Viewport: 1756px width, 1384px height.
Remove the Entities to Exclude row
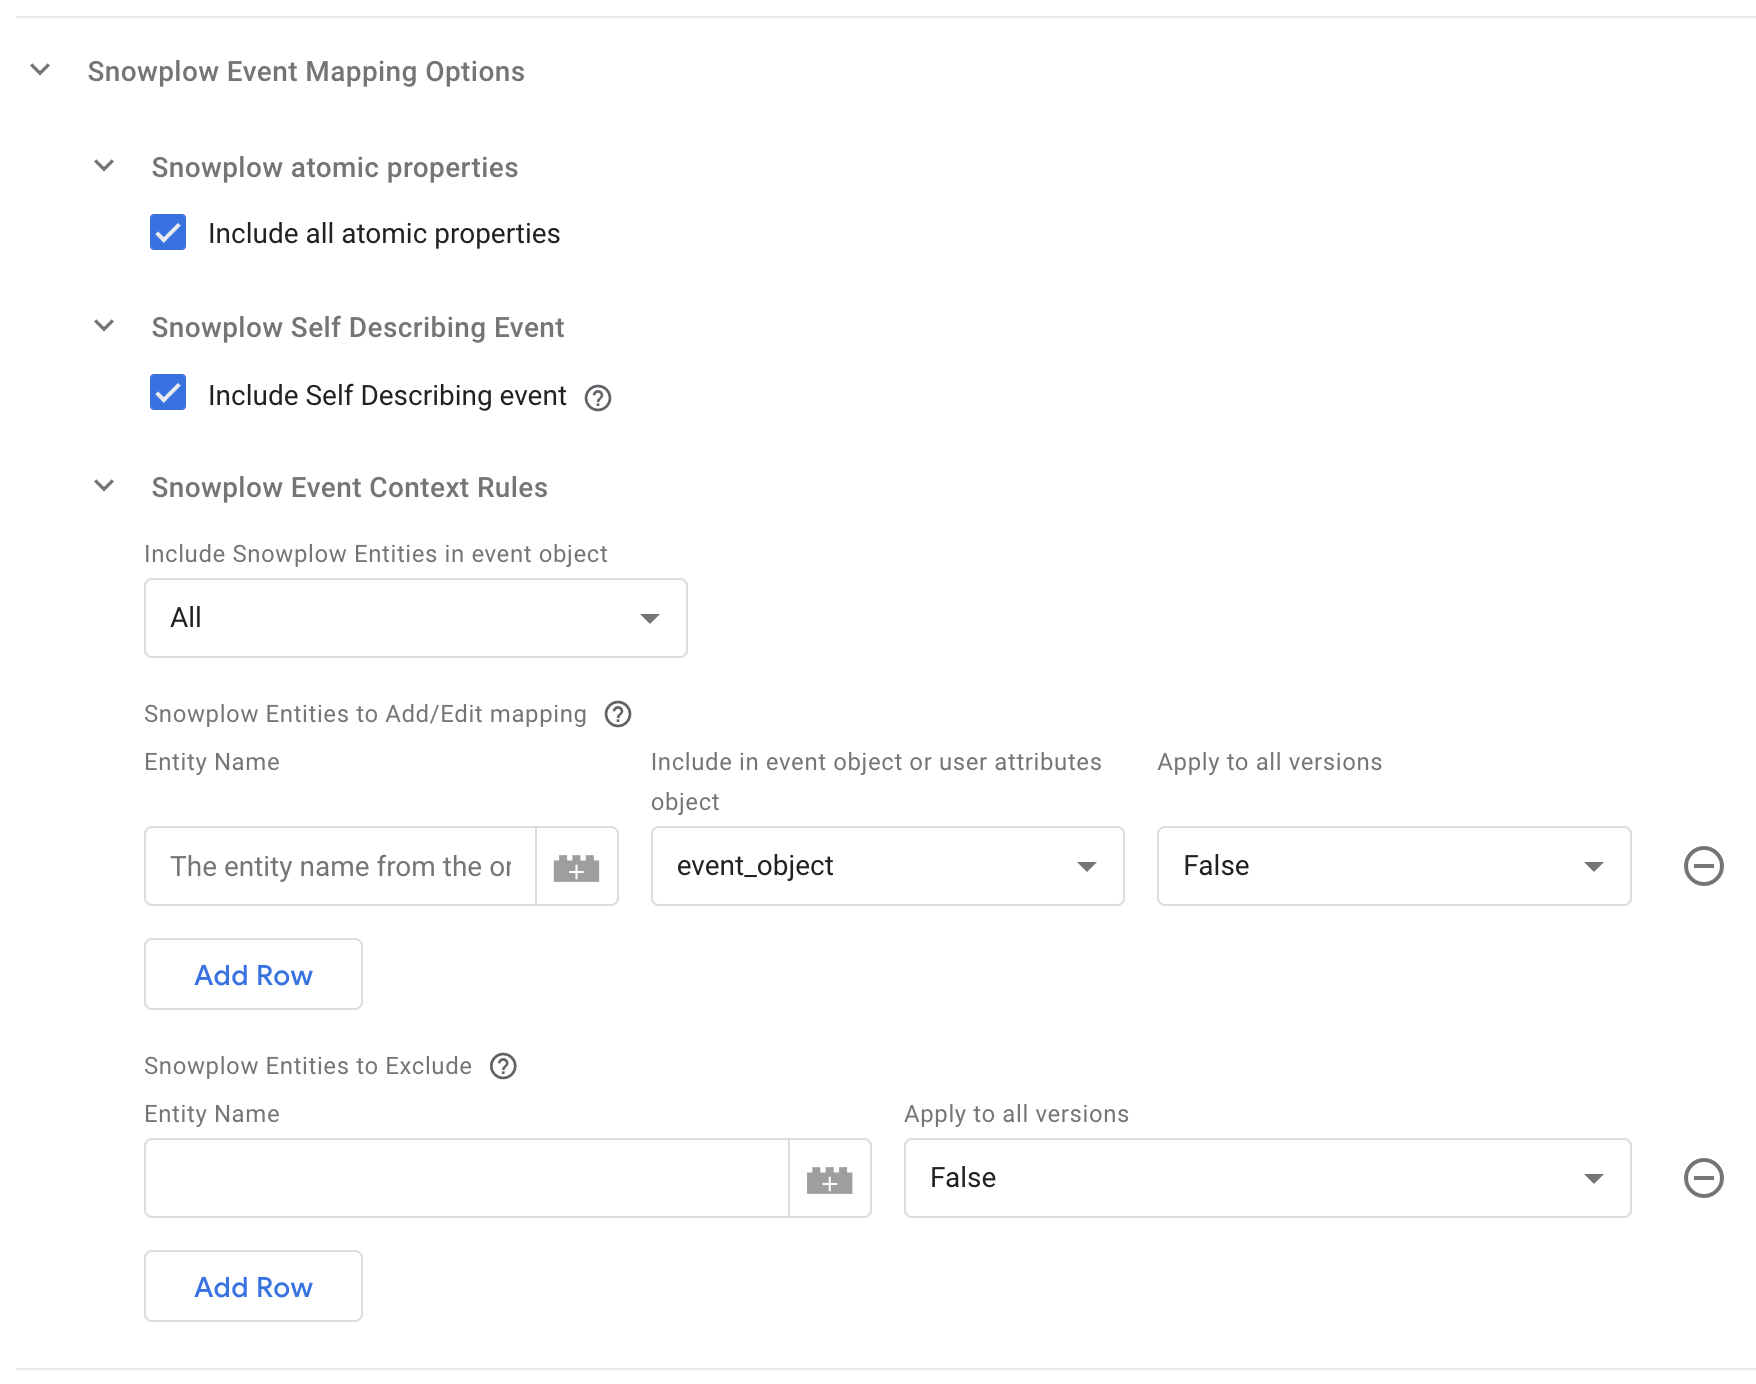[1703, 1179]
